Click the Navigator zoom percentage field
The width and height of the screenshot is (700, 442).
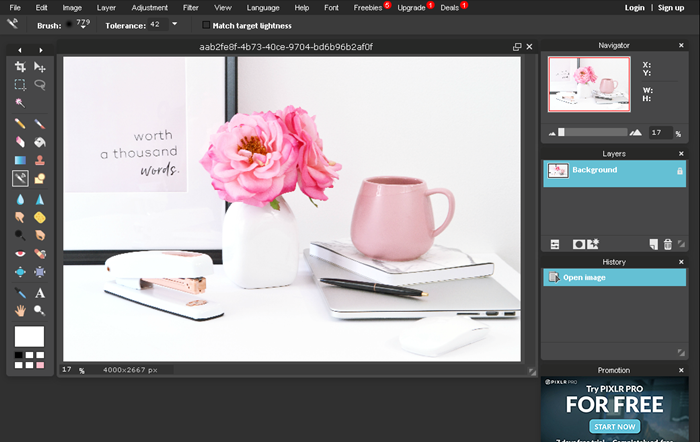click(660, 133)
